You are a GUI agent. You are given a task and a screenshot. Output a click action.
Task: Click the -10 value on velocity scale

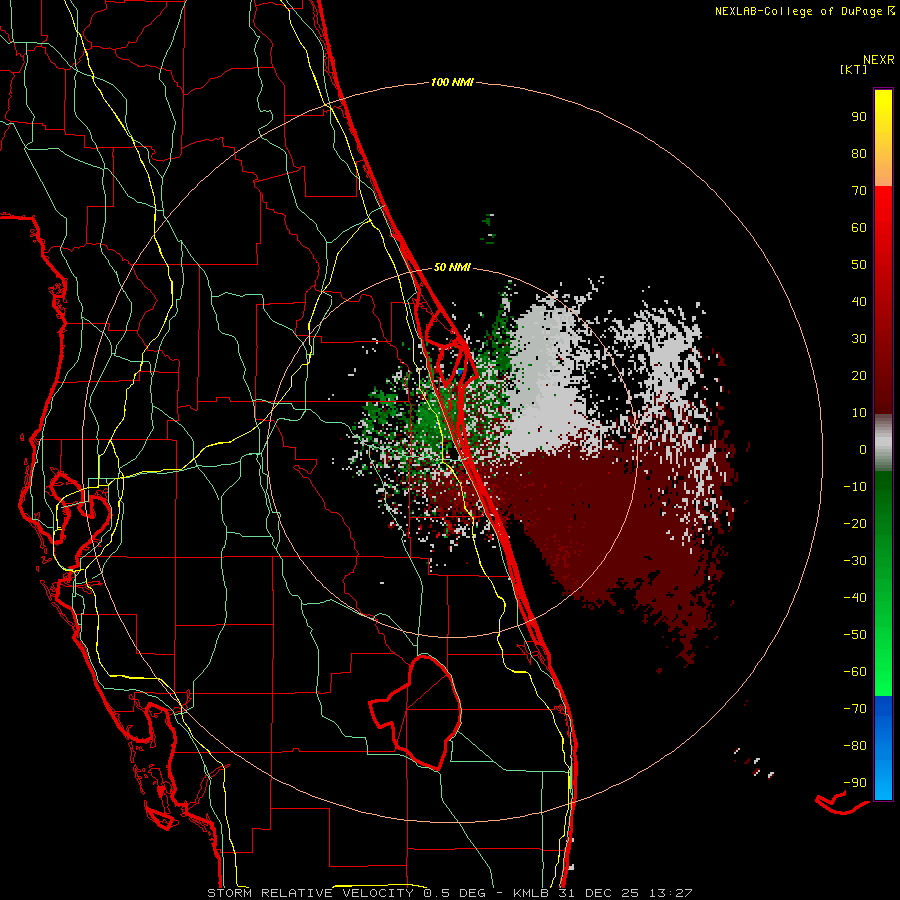[x=855, y=487]
